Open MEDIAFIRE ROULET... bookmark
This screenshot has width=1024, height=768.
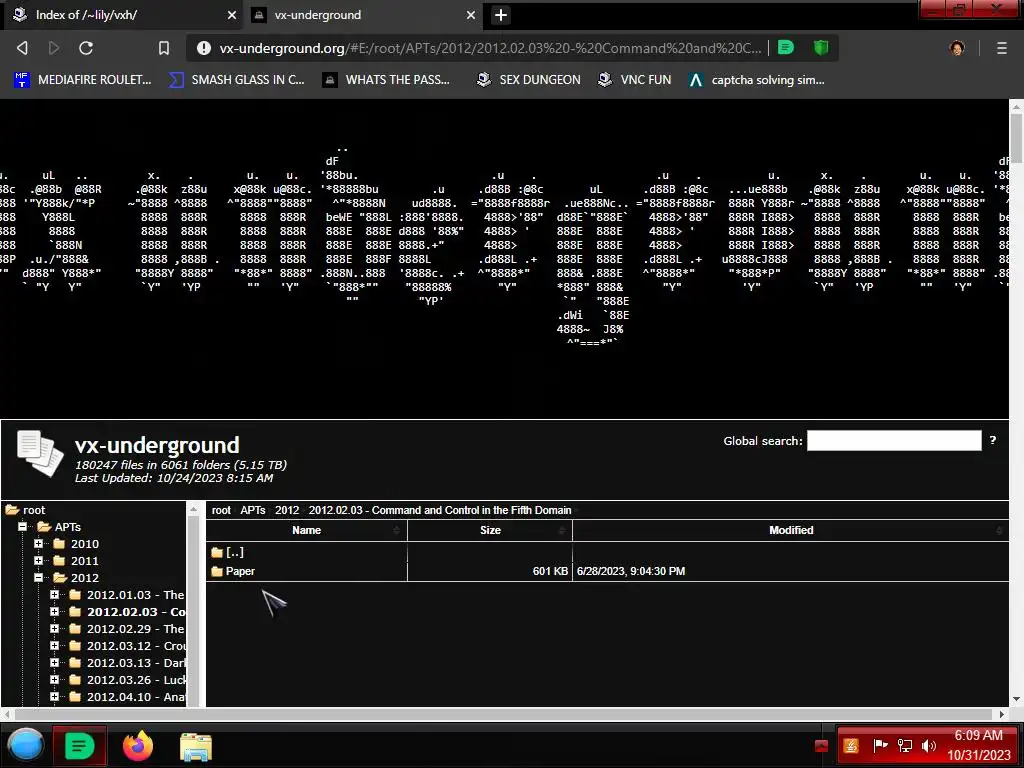(83, 80)
